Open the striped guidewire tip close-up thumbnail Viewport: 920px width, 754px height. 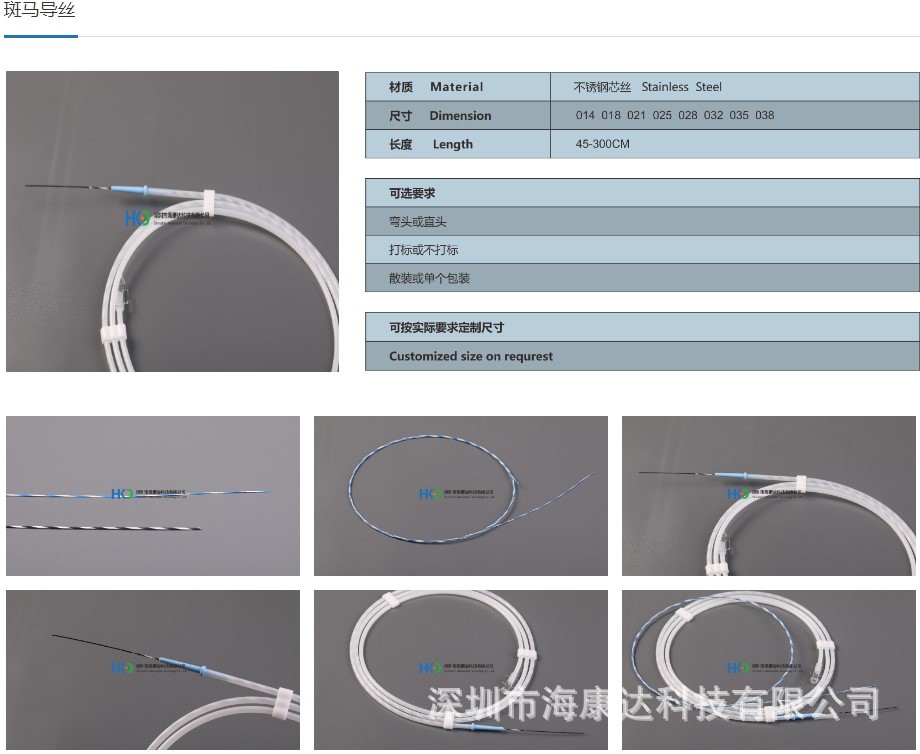pos(152,496)
